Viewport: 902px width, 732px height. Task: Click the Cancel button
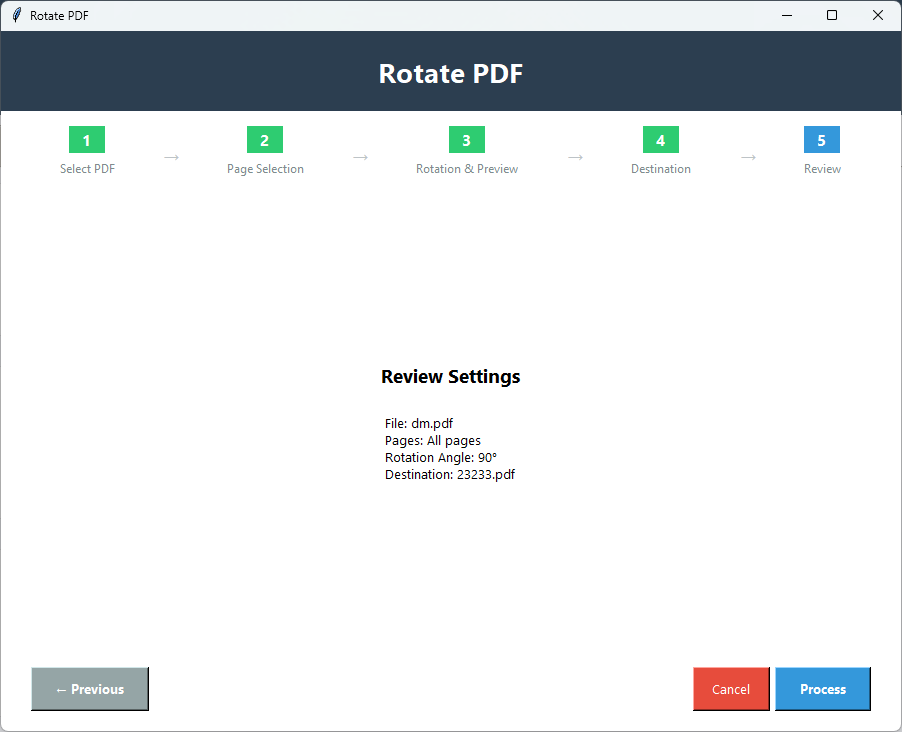pyautogui.click(x=731, y=689)
